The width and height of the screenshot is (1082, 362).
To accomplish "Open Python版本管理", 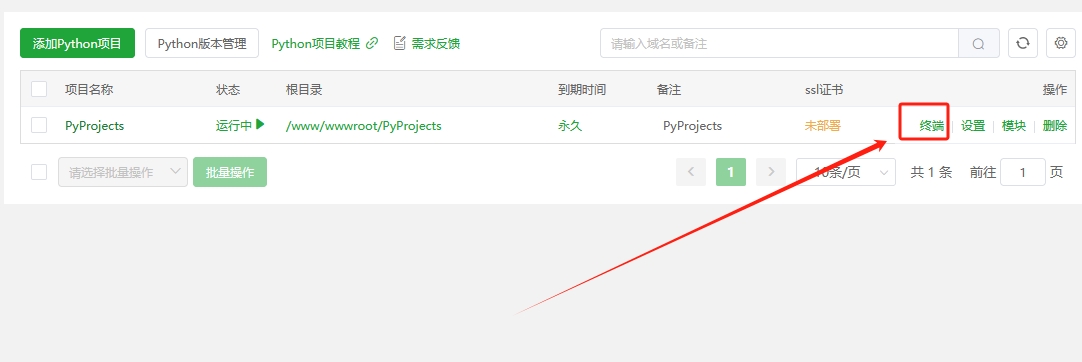I will [202, 43].
